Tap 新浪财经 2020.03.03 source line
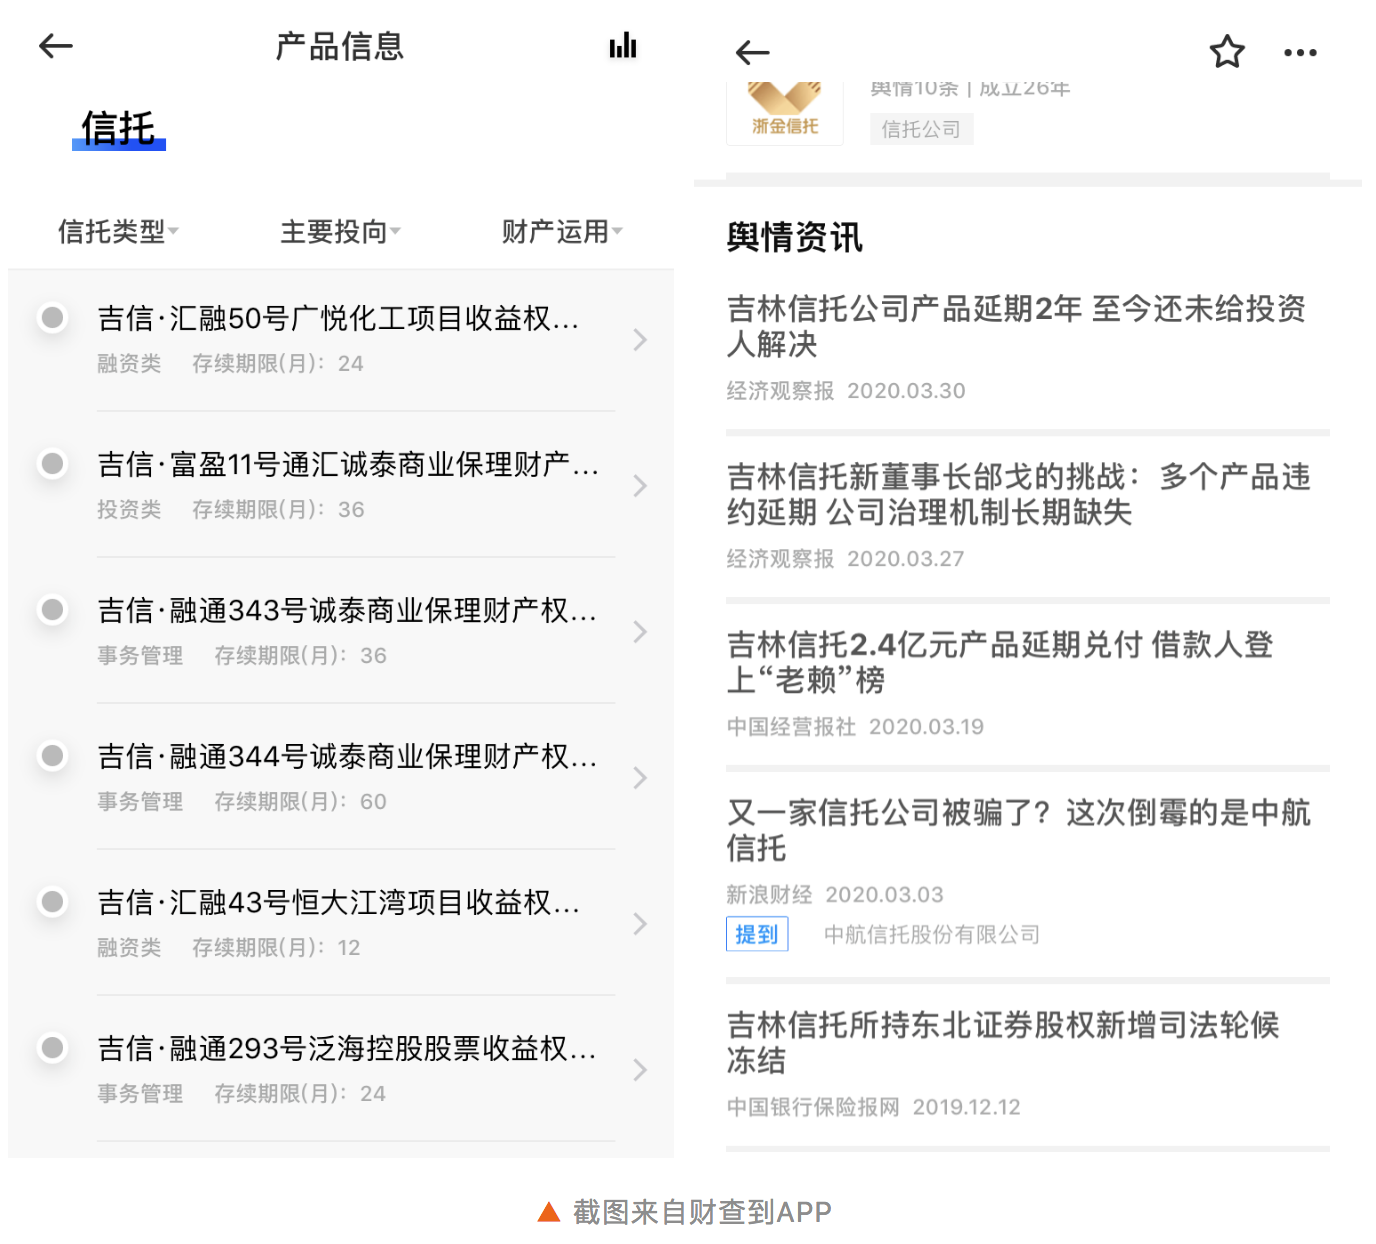This screenshot has width=1376, height=1244. point(835,895)
